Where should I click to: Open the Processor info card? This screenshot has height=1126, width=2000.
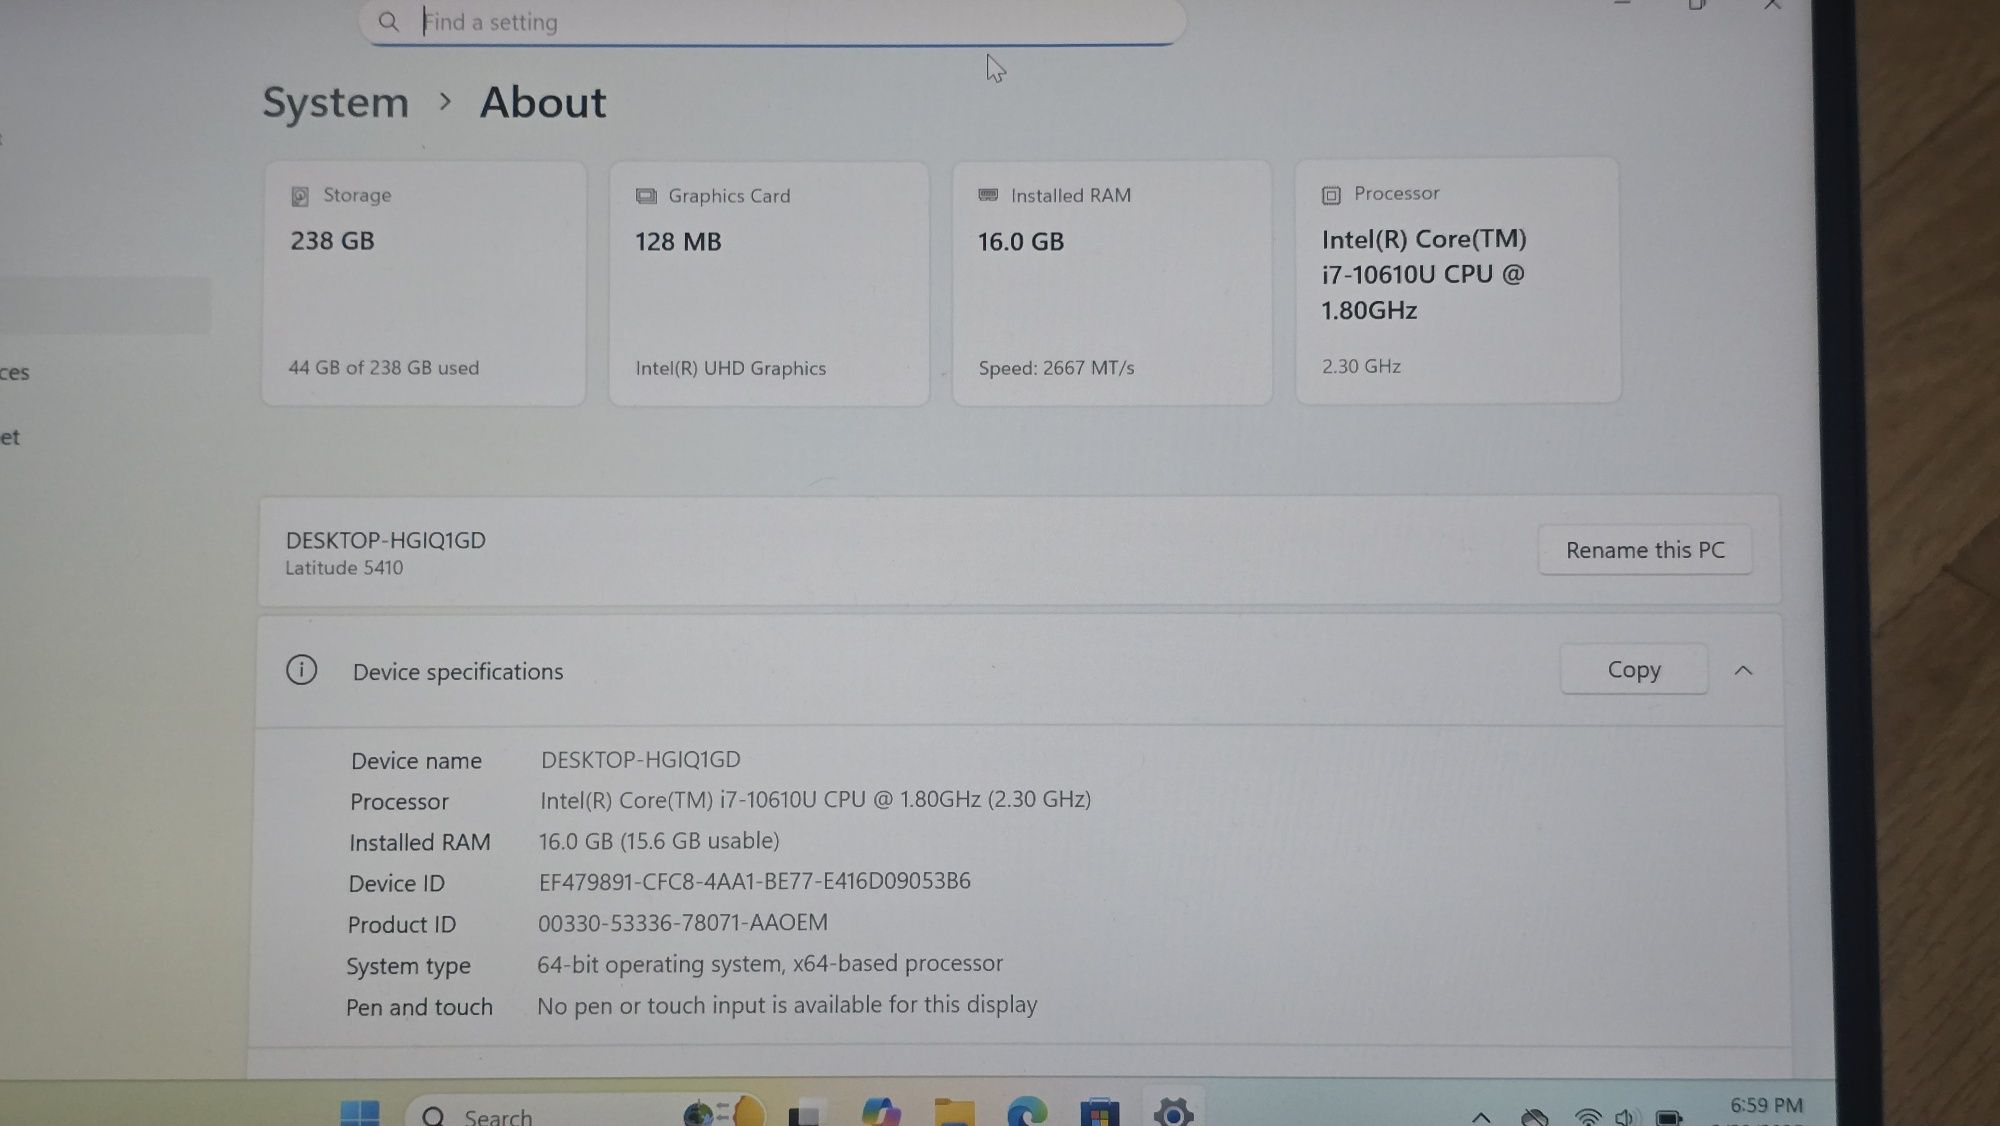[1458, 281]
